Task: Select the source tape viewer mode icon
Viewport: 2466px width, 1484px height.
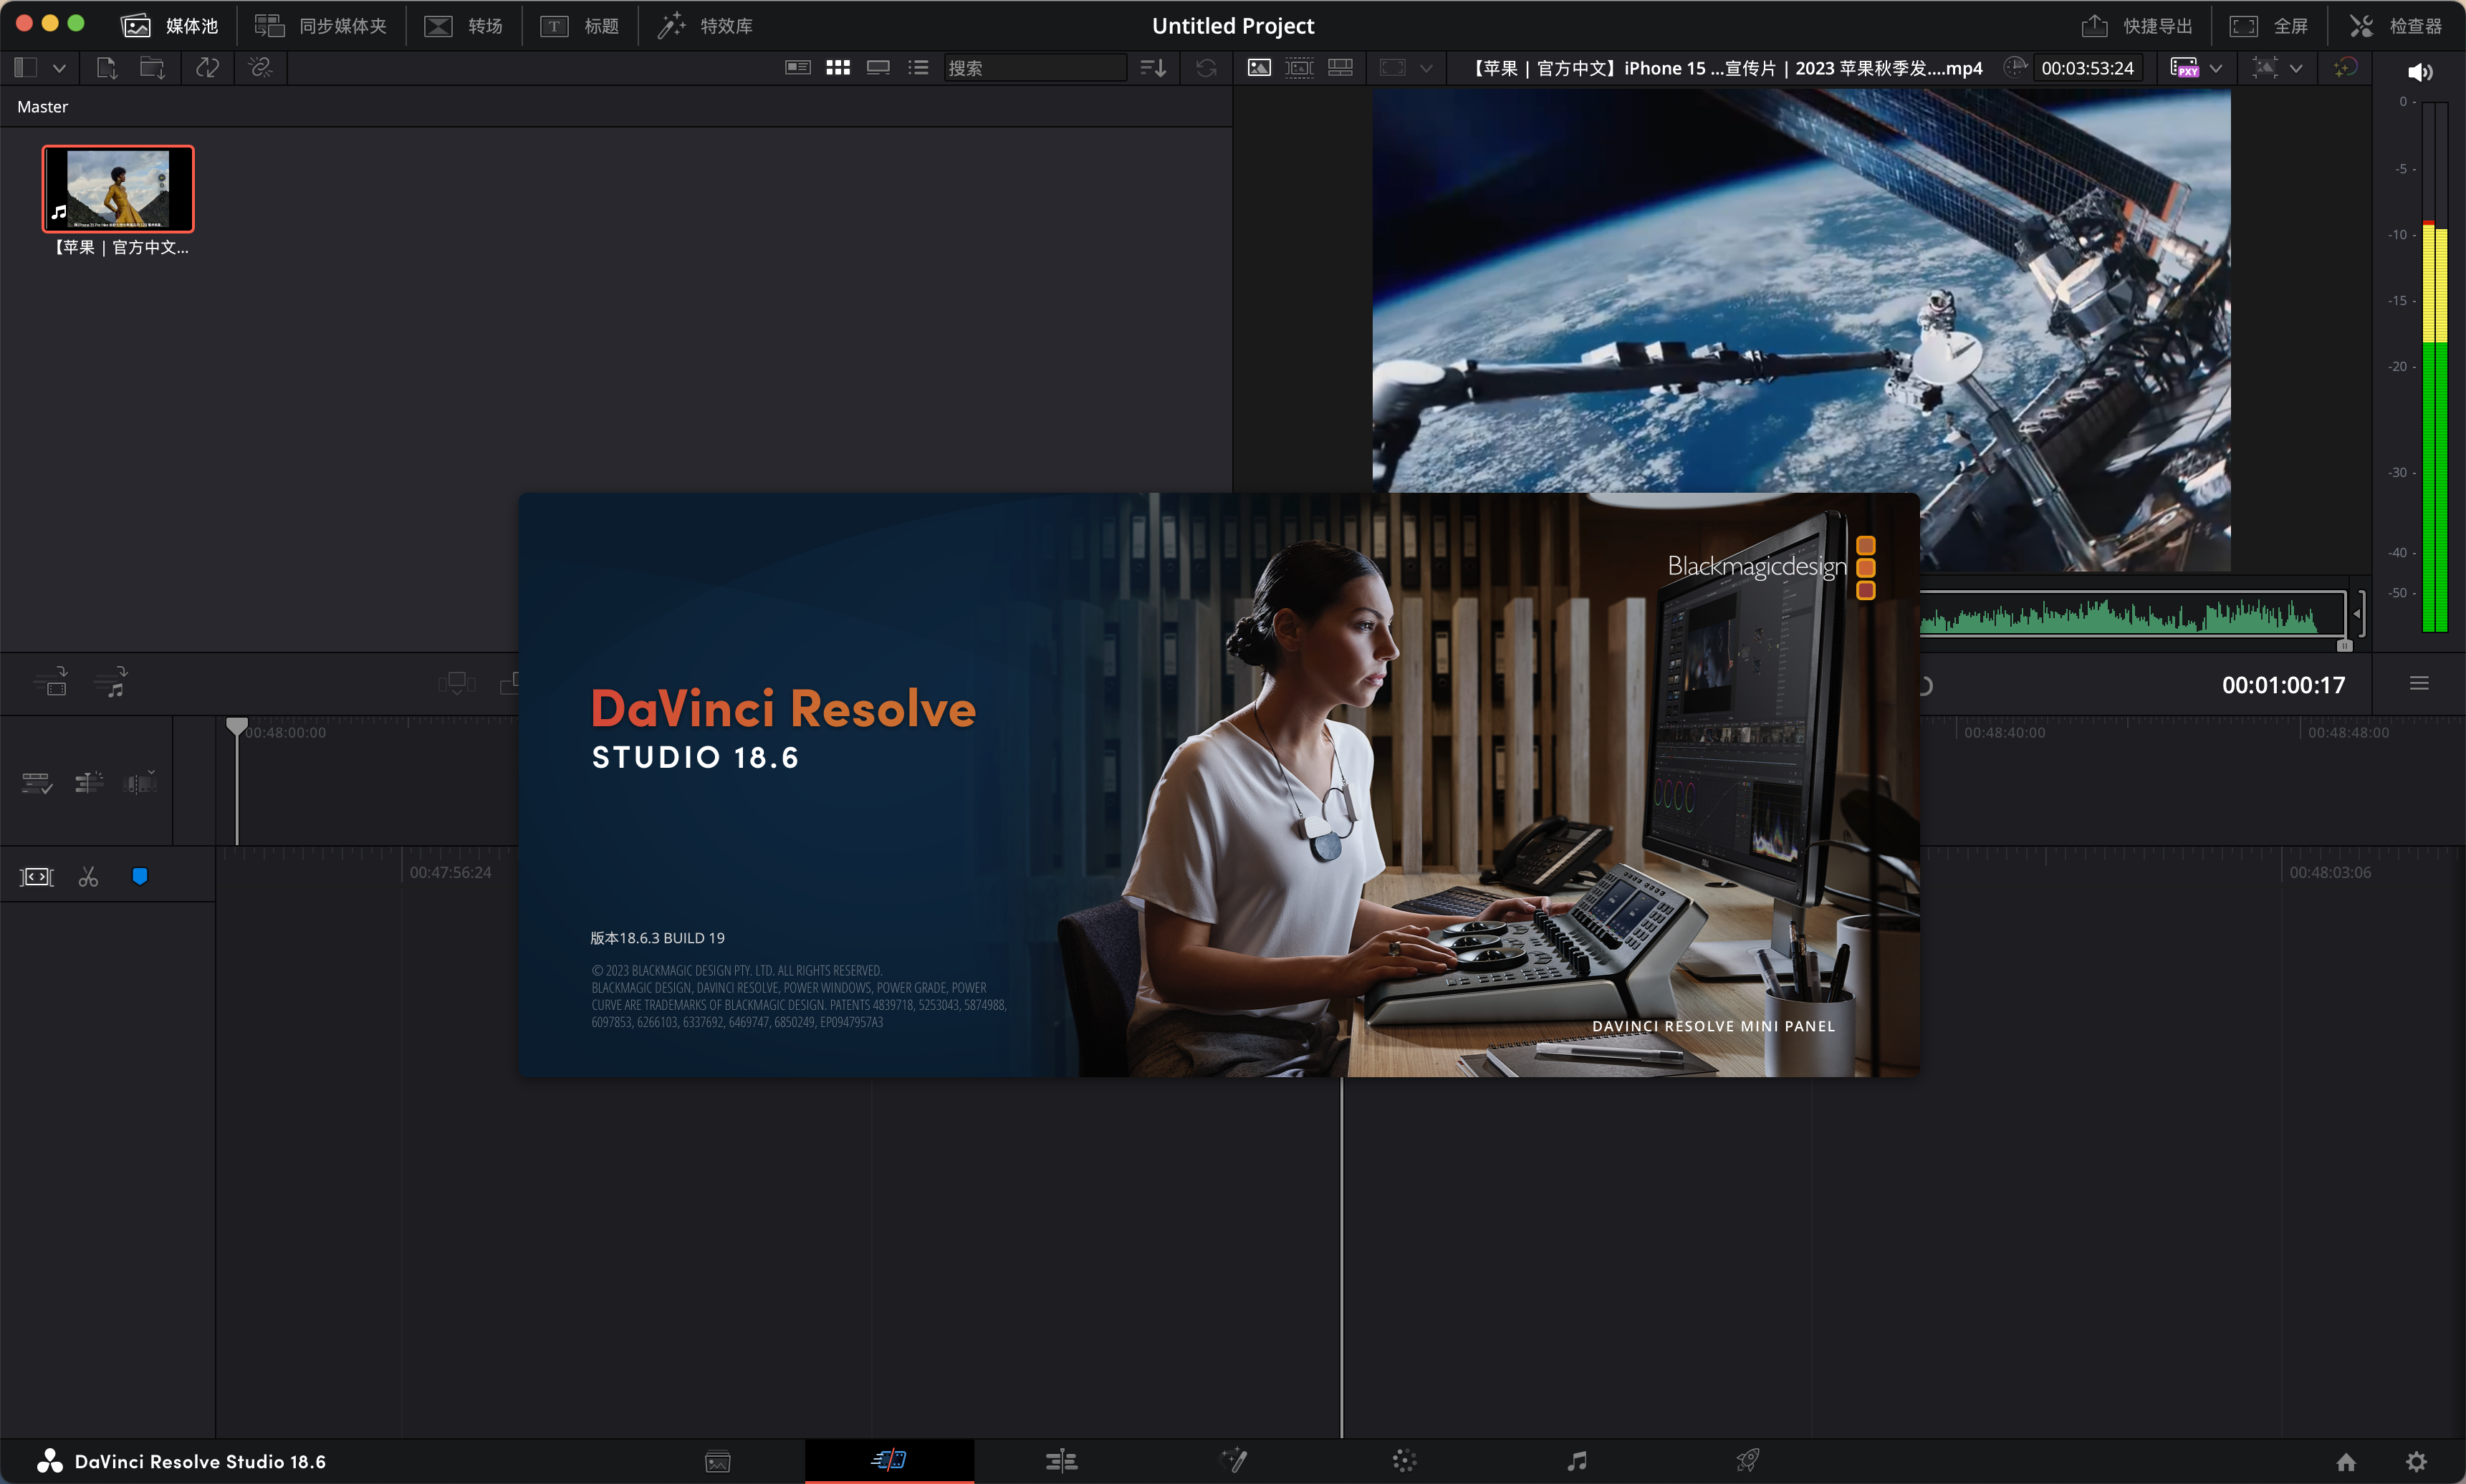Action: (x=1299, y=68)
